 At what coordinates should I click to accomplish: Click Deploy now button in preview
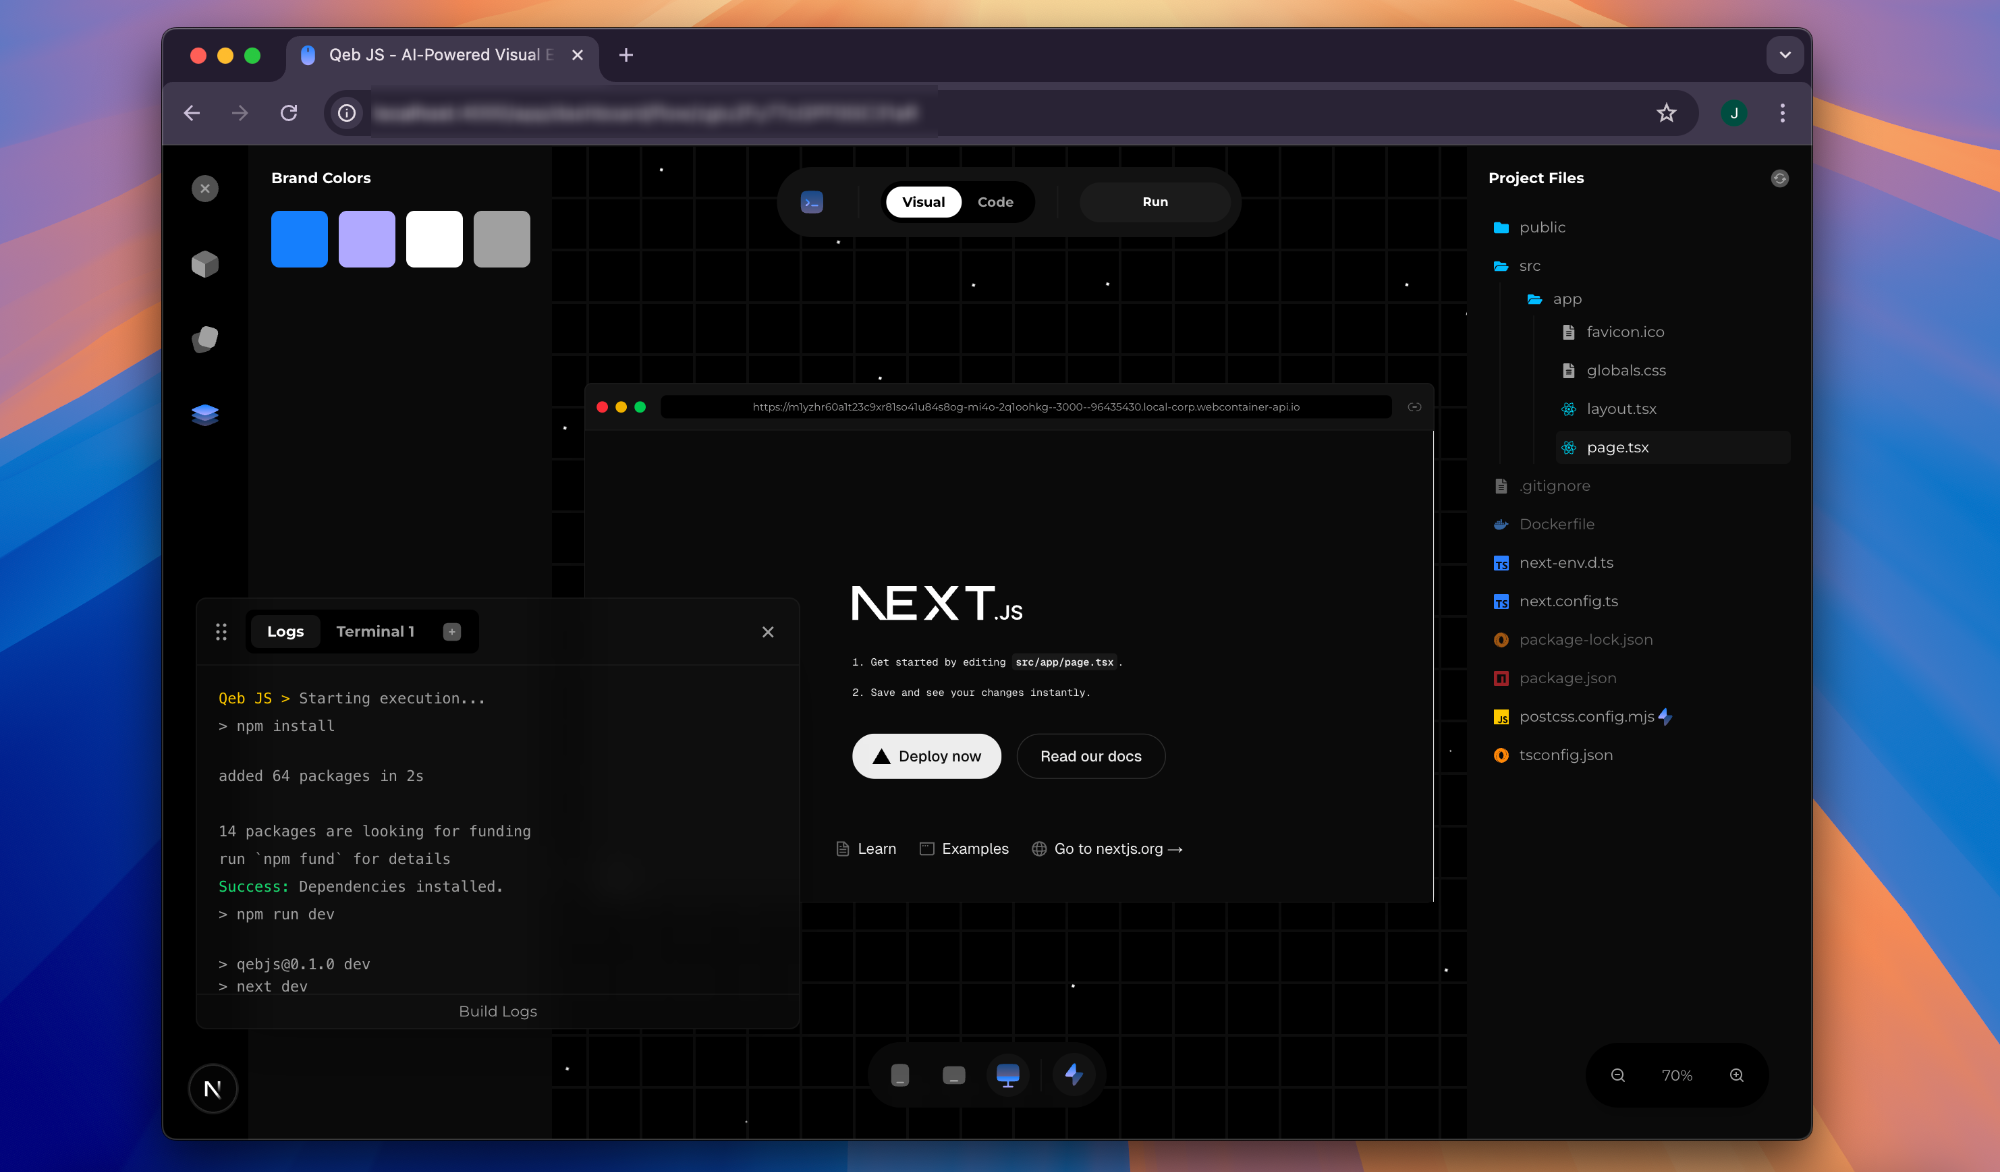pyautogui.click(x=926, y=756)
